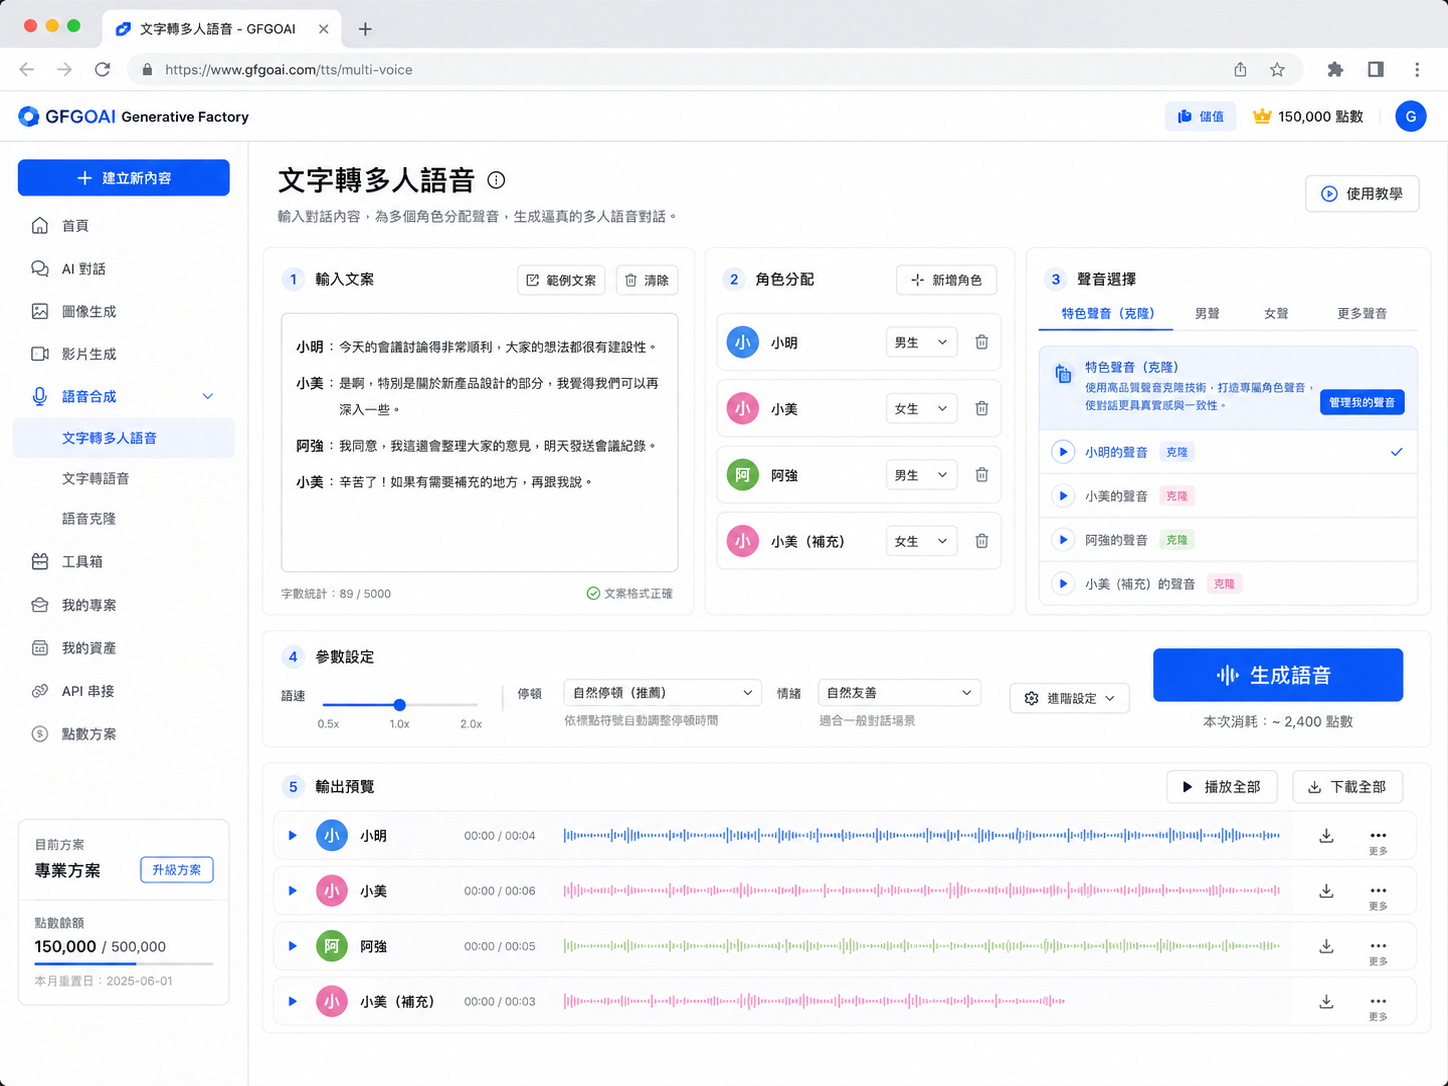Remove the 小美 character row via its trash icon
Screen dimensions: 1448x1086
pos(982,408)
